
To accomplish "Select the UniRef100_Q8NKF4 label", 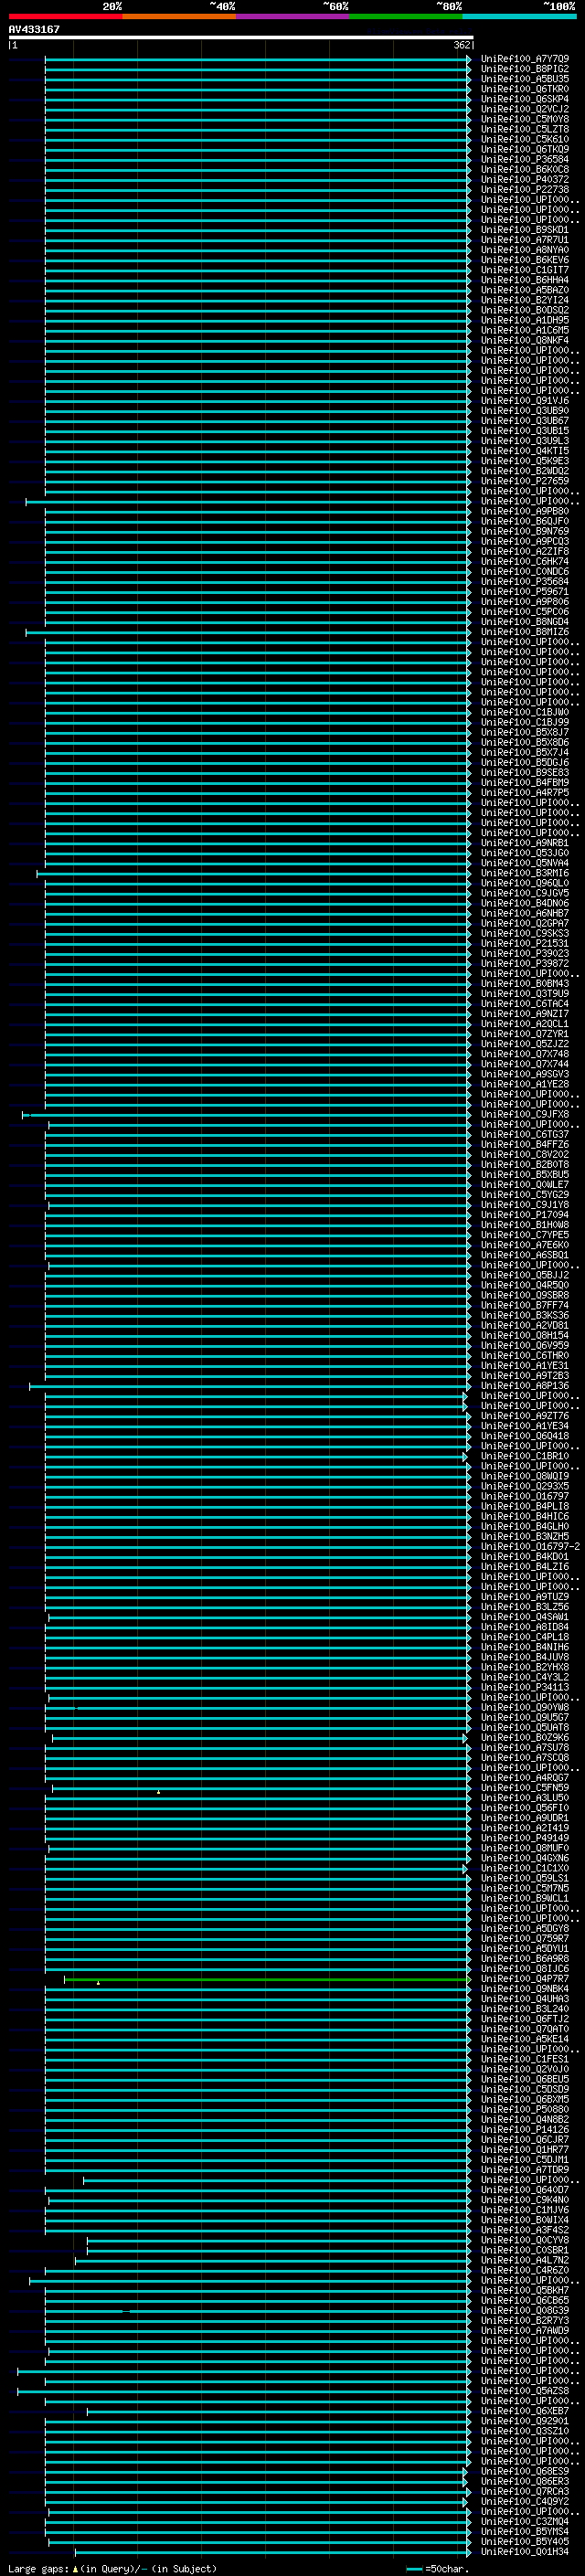I will (524, 340).
